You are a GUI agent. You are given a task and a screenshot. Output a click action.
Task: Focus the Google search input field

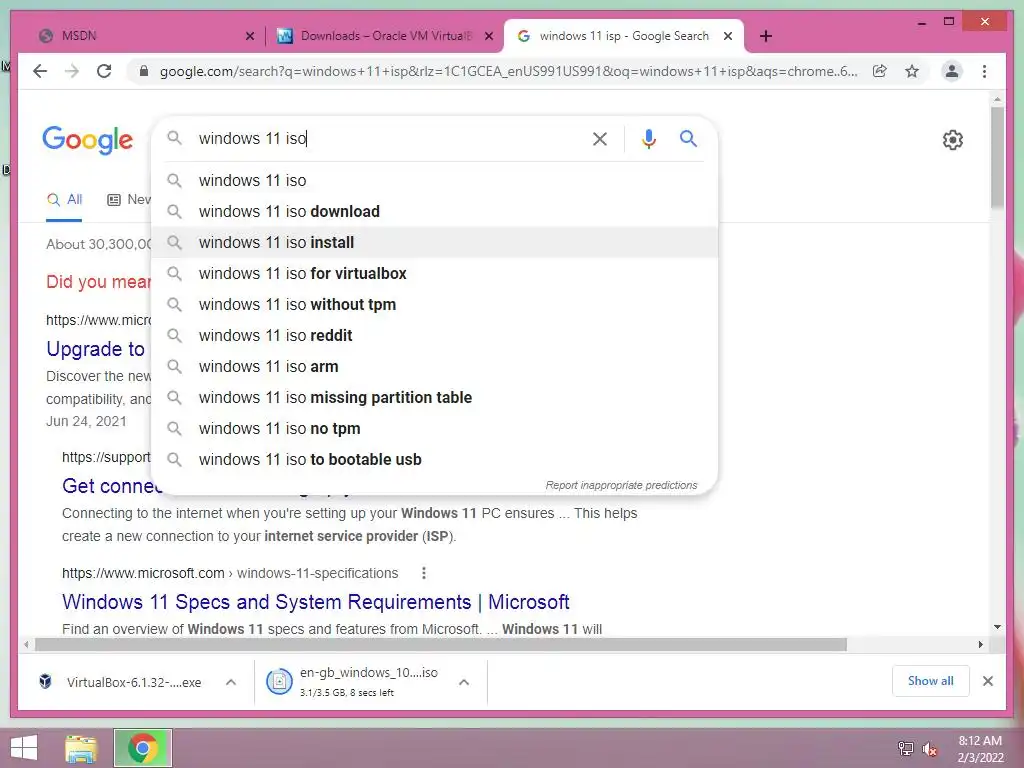[x=389, y=138]
